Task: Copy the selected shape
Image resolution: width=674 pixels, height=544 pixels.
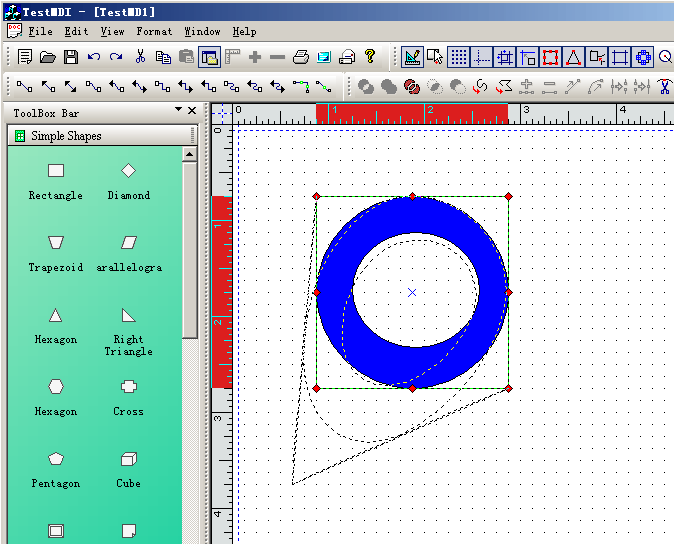Action: point(163,57)
